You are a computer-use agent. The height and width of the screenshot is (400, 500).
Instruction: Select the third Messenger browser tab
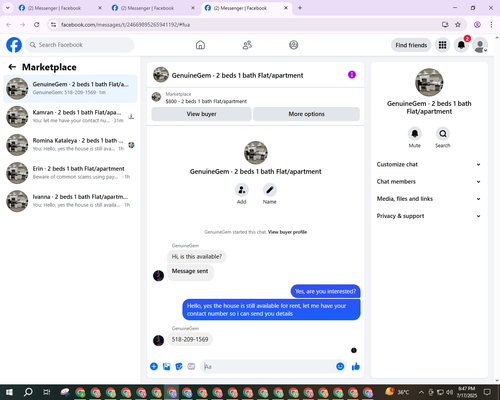(x=246, y=8)
